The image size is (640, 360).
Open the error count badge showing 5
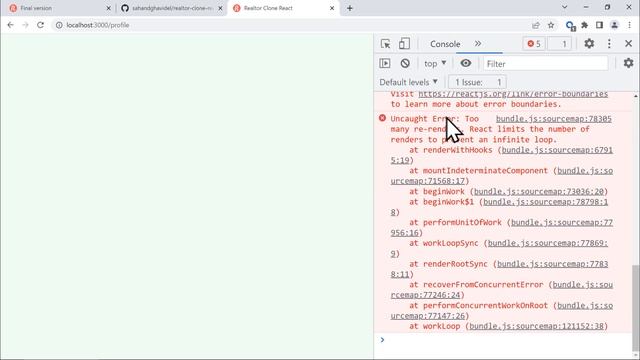coord(534,44)
